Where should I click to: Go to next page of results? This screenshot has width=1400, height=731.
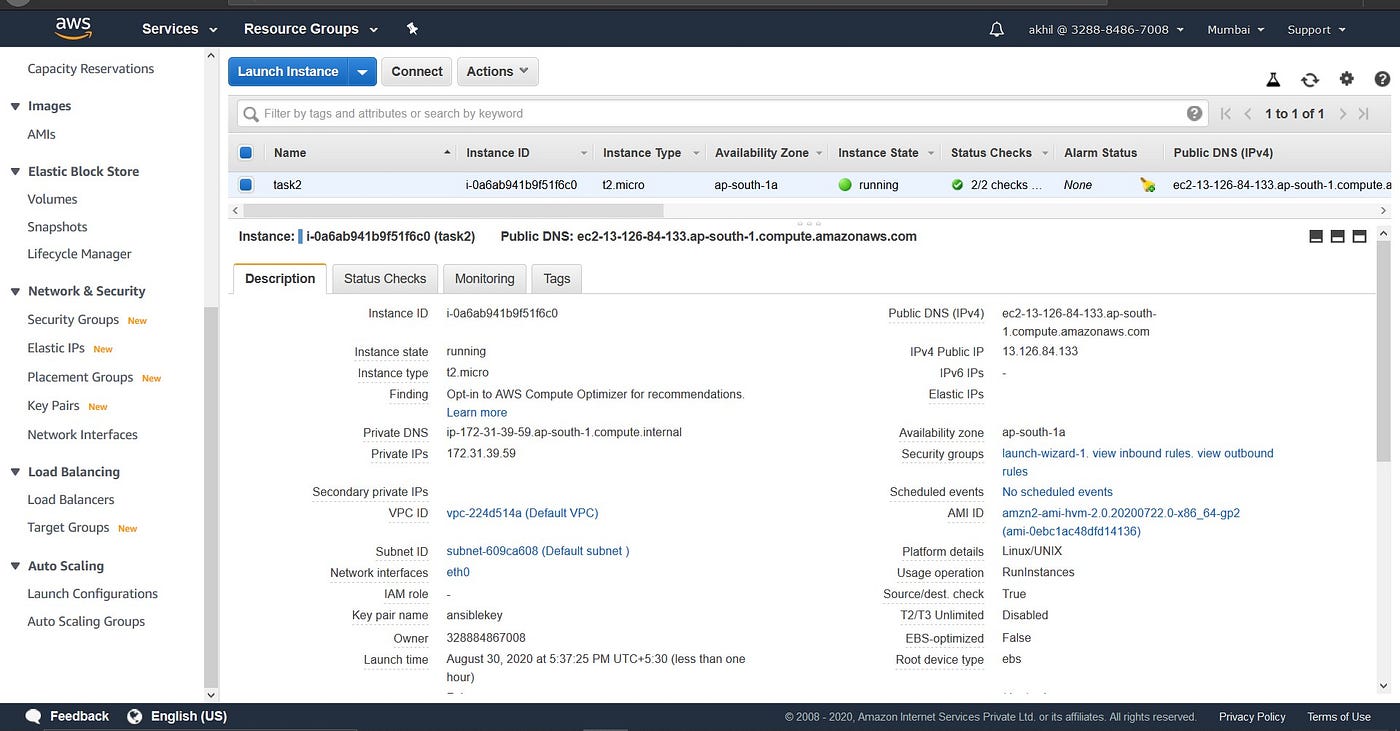pyautogui.click(x=1342, y=114)
